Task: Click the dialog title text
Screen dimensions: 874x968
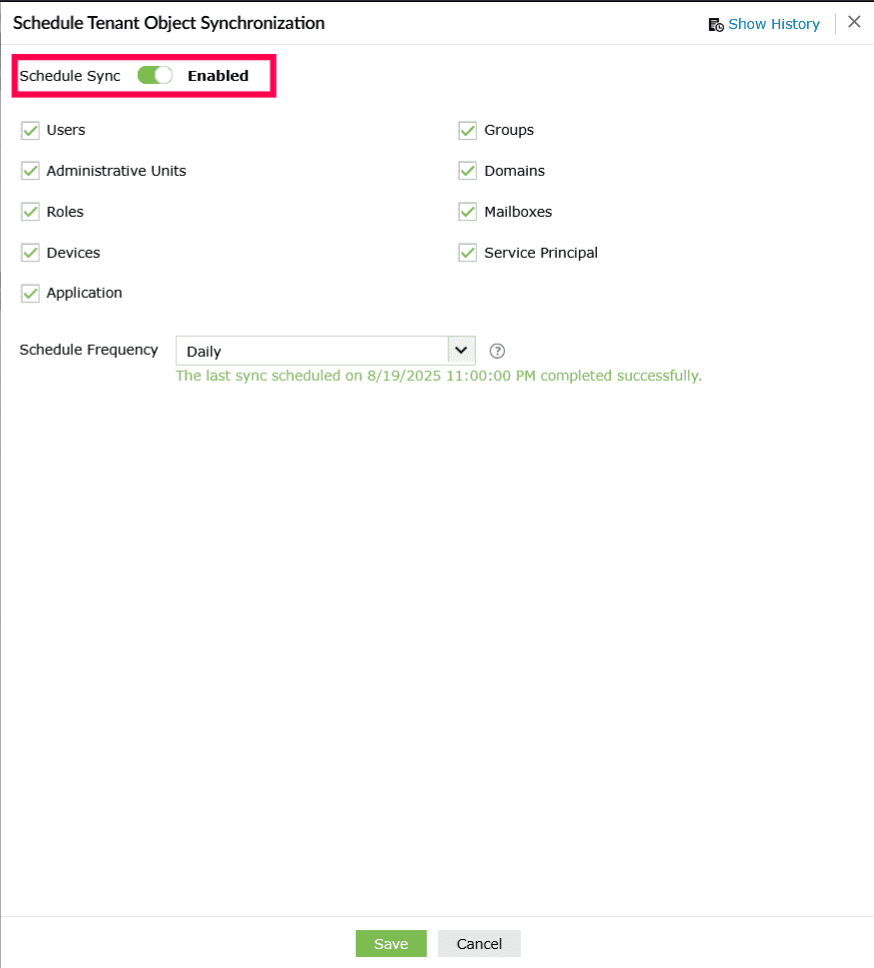Action: click(x=169, y=23)
